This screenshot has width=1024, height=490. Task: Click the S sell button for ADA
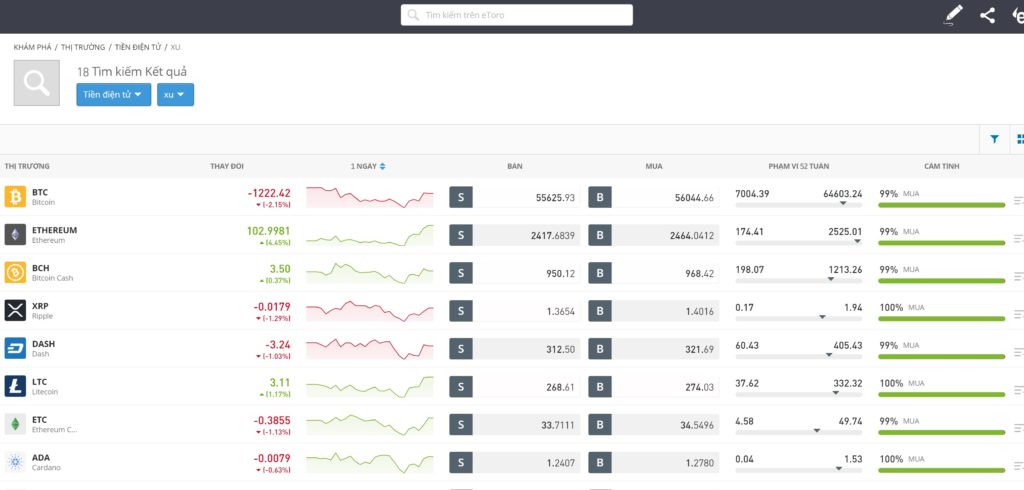(460, 463)
